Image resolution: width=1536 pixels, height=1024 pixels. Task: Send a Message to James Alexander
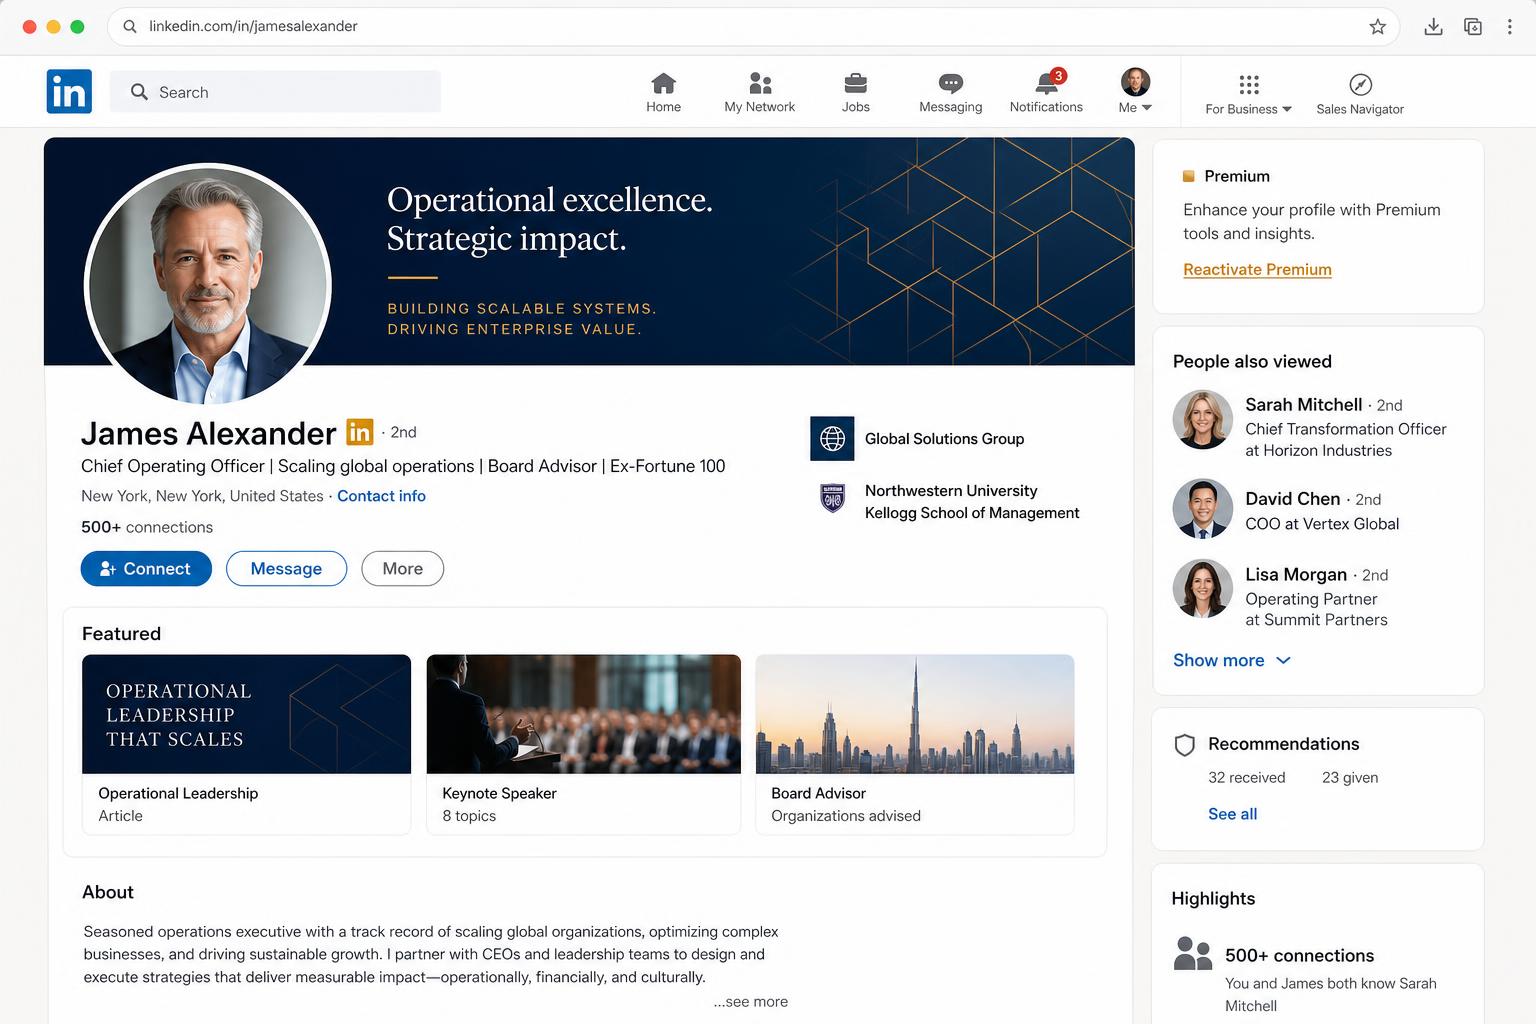(x=286, y=568)
